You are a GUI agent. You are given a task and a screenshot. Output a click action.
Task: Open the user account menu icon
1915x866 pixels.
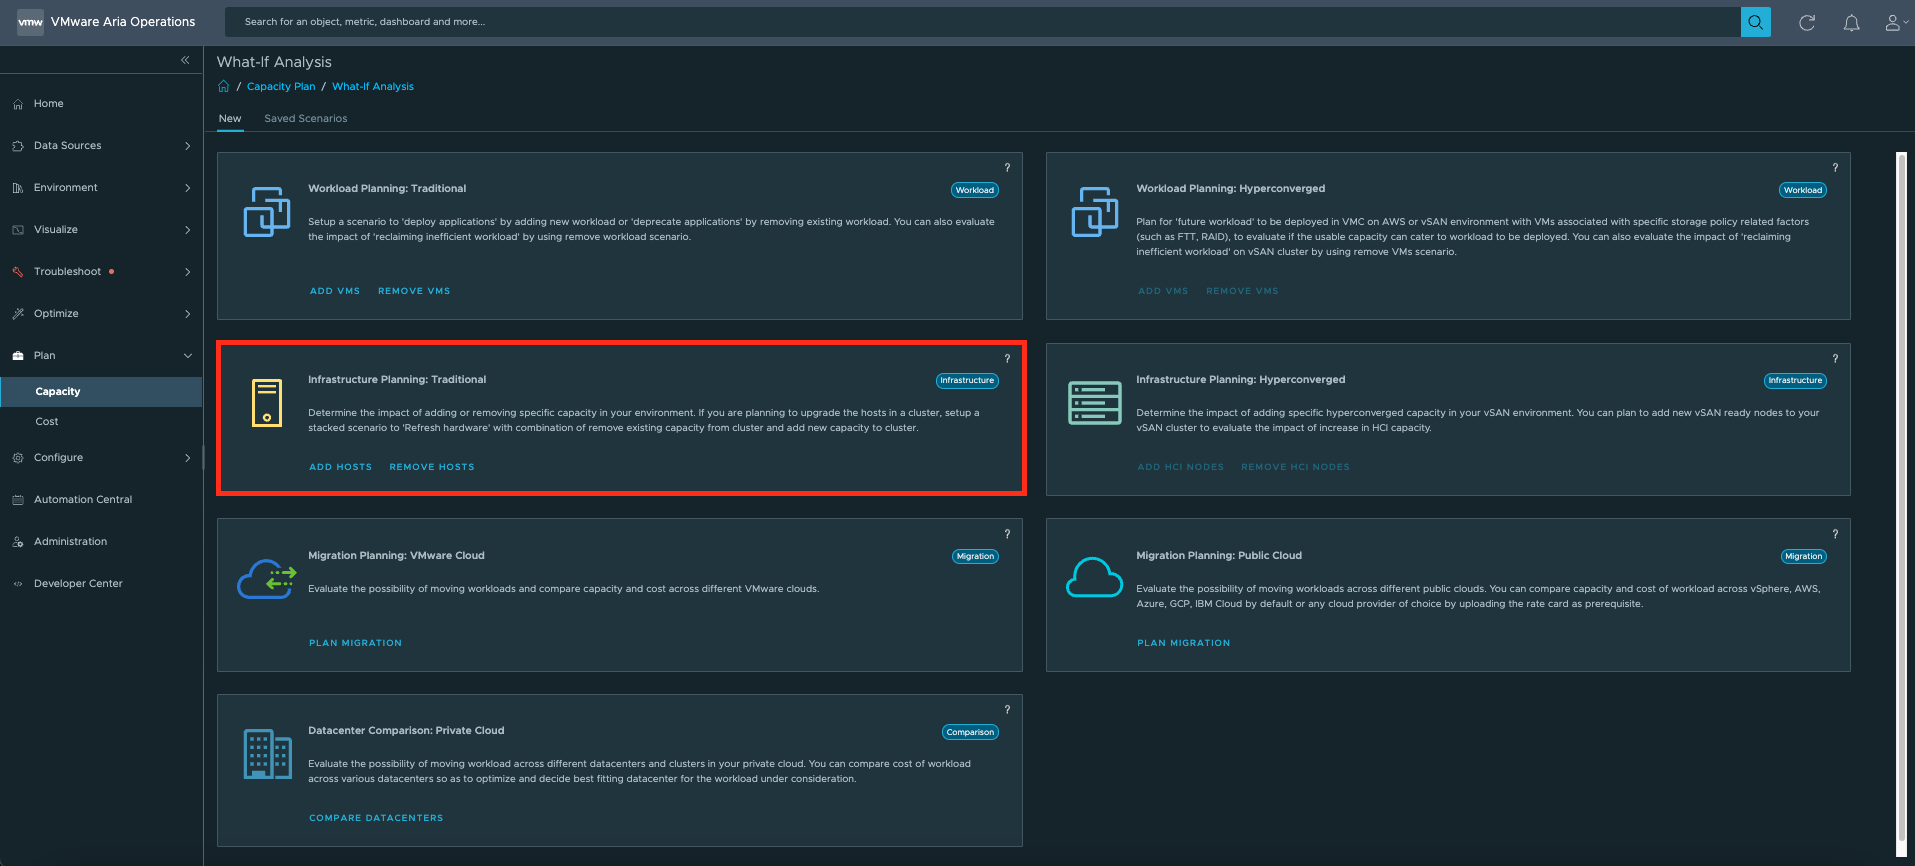tap(1895, 22)
